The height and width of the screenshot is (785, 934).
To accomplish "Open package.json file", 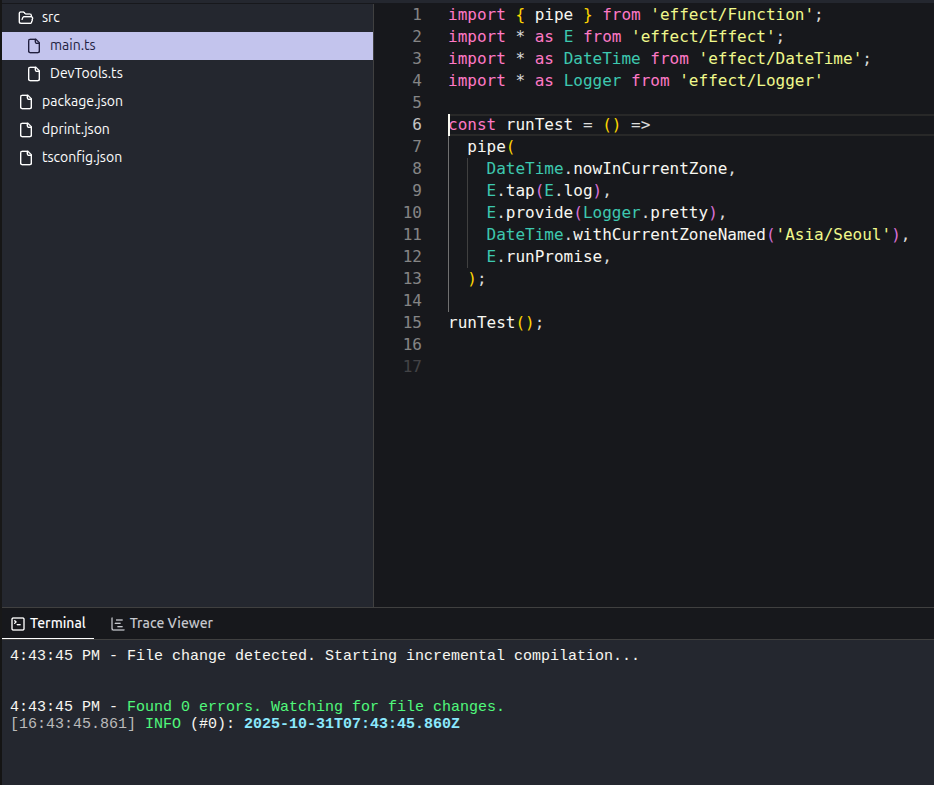I will click(187, 101).
